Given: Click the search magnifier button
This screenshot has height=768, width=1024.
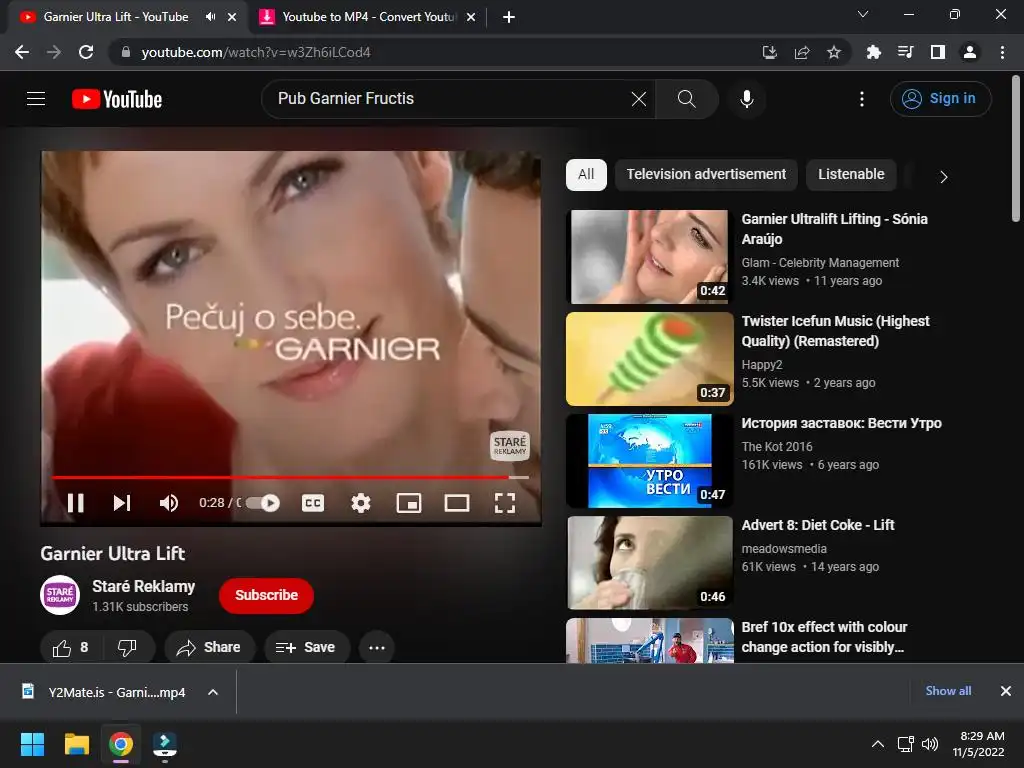Looking at the screenshot, I should click(x=686, y=99).
